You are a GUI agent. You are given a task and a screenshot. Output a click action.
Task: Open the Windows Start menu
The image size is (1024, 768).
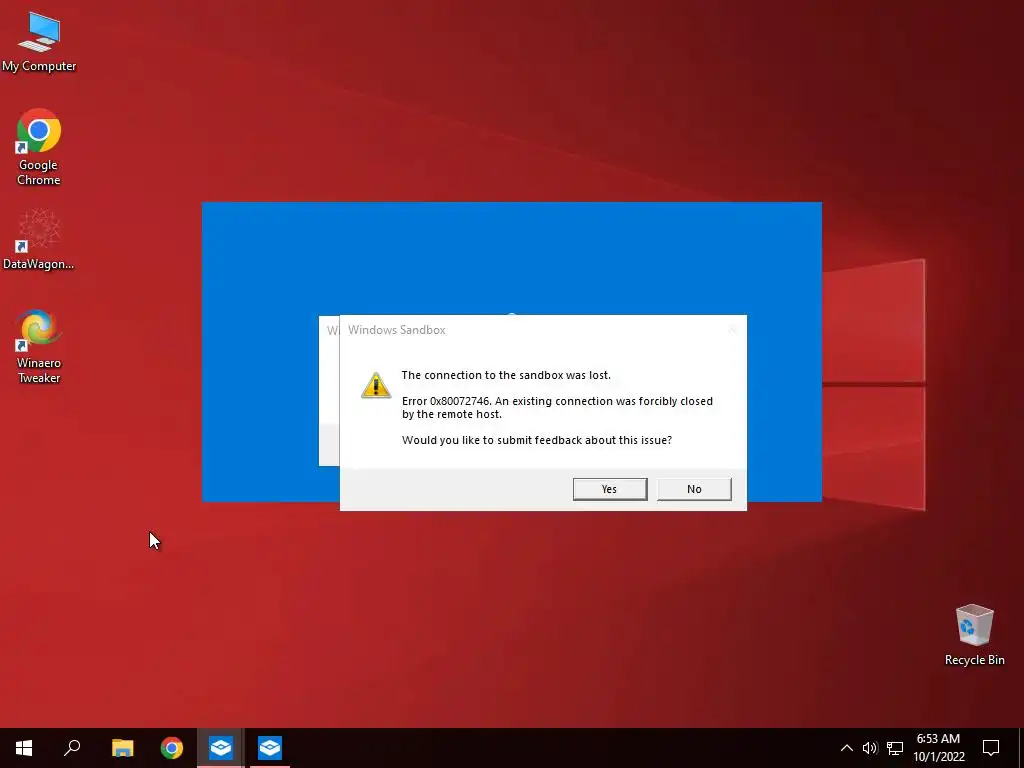point(24,748)
